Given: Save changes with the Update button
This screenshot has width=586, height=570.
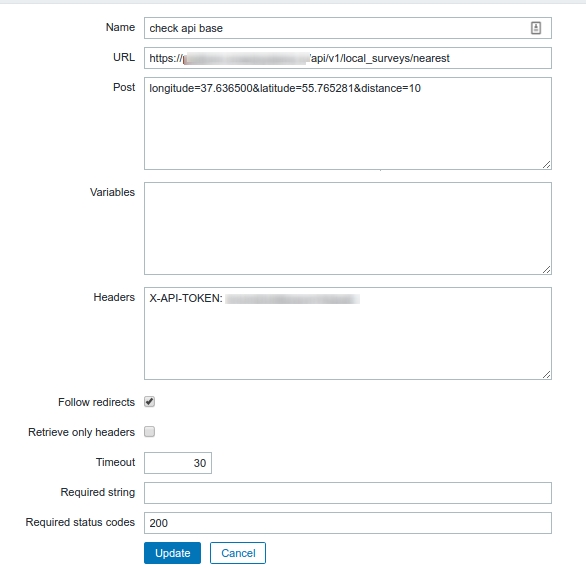Looking at the screenshot, I should 172,553.
